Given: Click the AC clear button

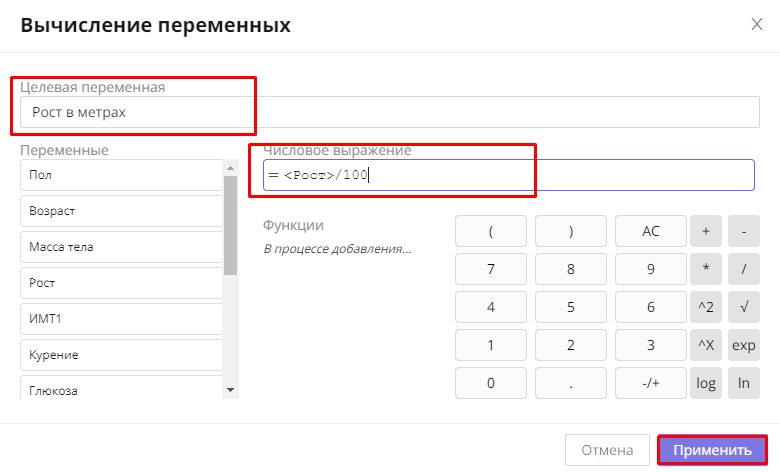Looking at the screenshot, I should [x=650, y=231].
